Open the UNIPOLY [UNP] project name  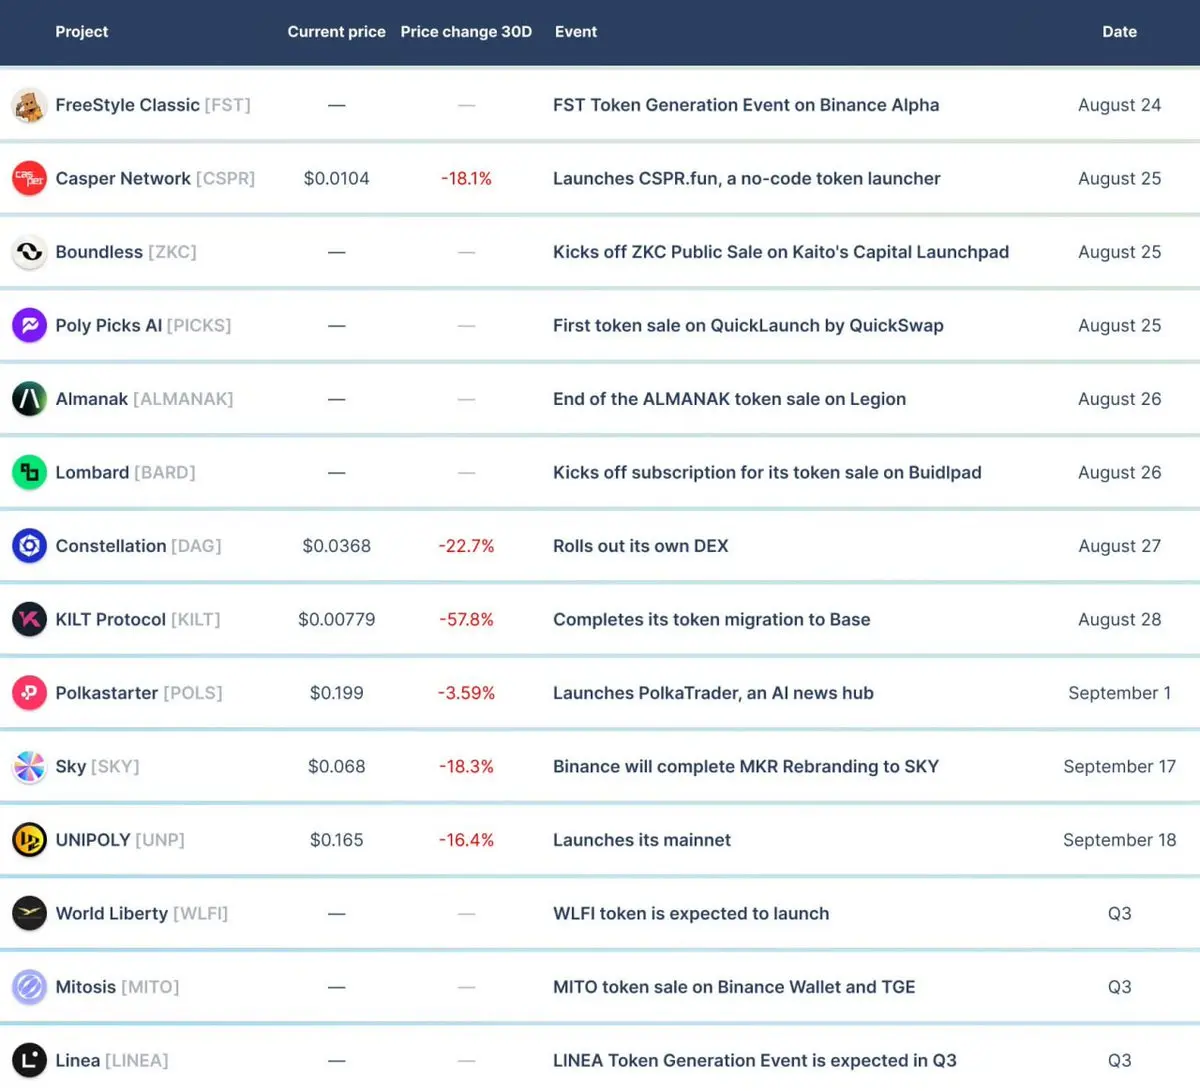point(120,840)
